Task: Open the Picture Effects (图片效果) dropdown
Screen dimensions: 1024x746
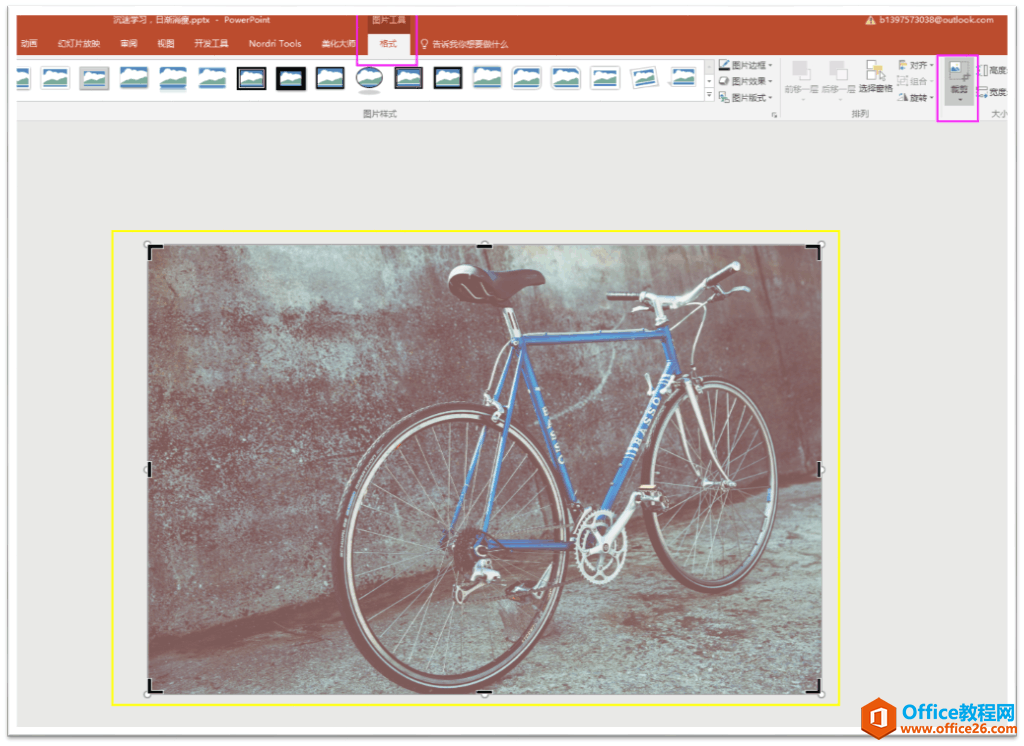Action: click(x=746, y=81)
